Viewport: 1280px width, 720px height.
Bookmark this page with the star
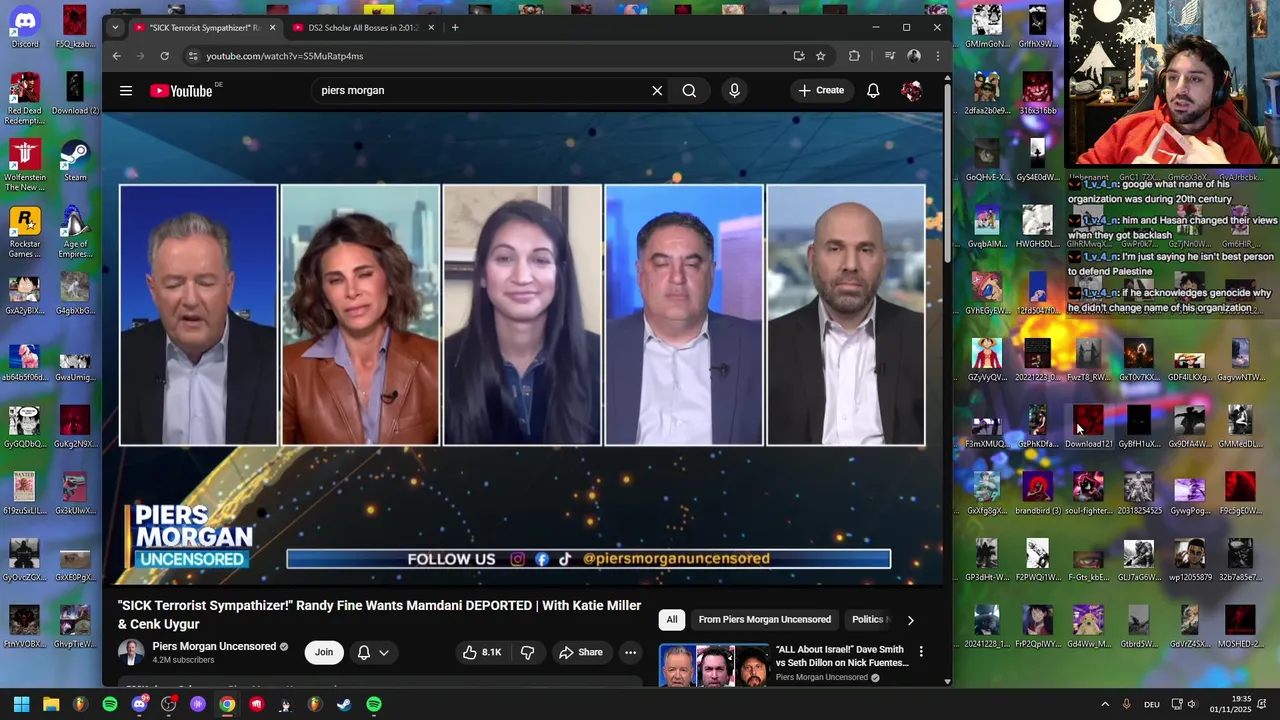click(820, 56)
